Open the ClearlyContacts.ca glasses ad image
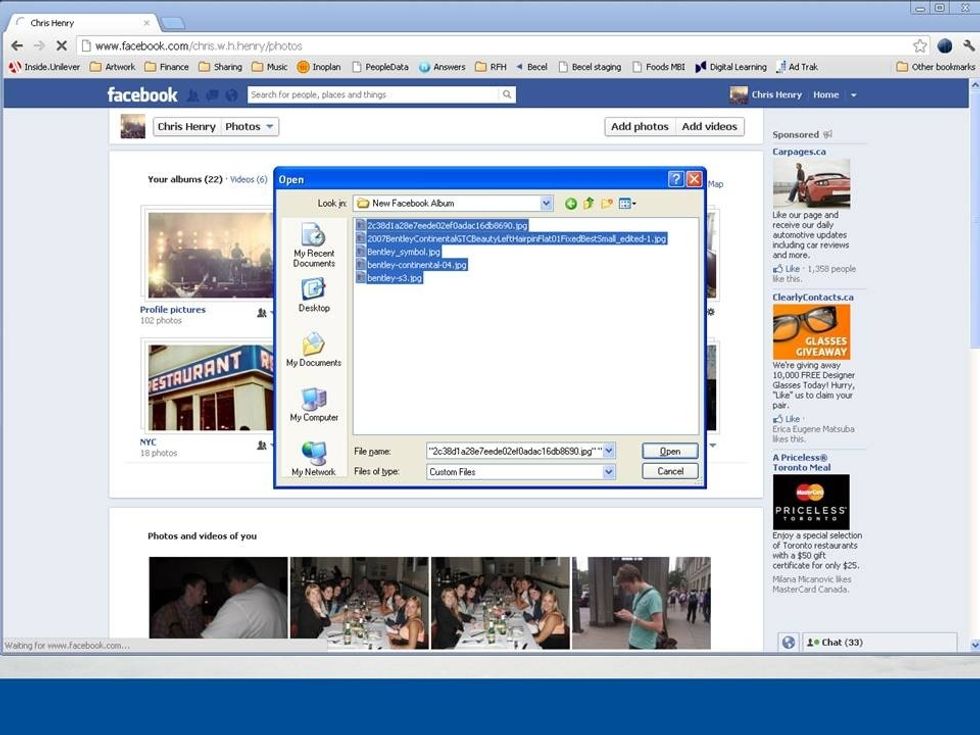The height and width of the screenshot is (735, 980). (811, 331)
